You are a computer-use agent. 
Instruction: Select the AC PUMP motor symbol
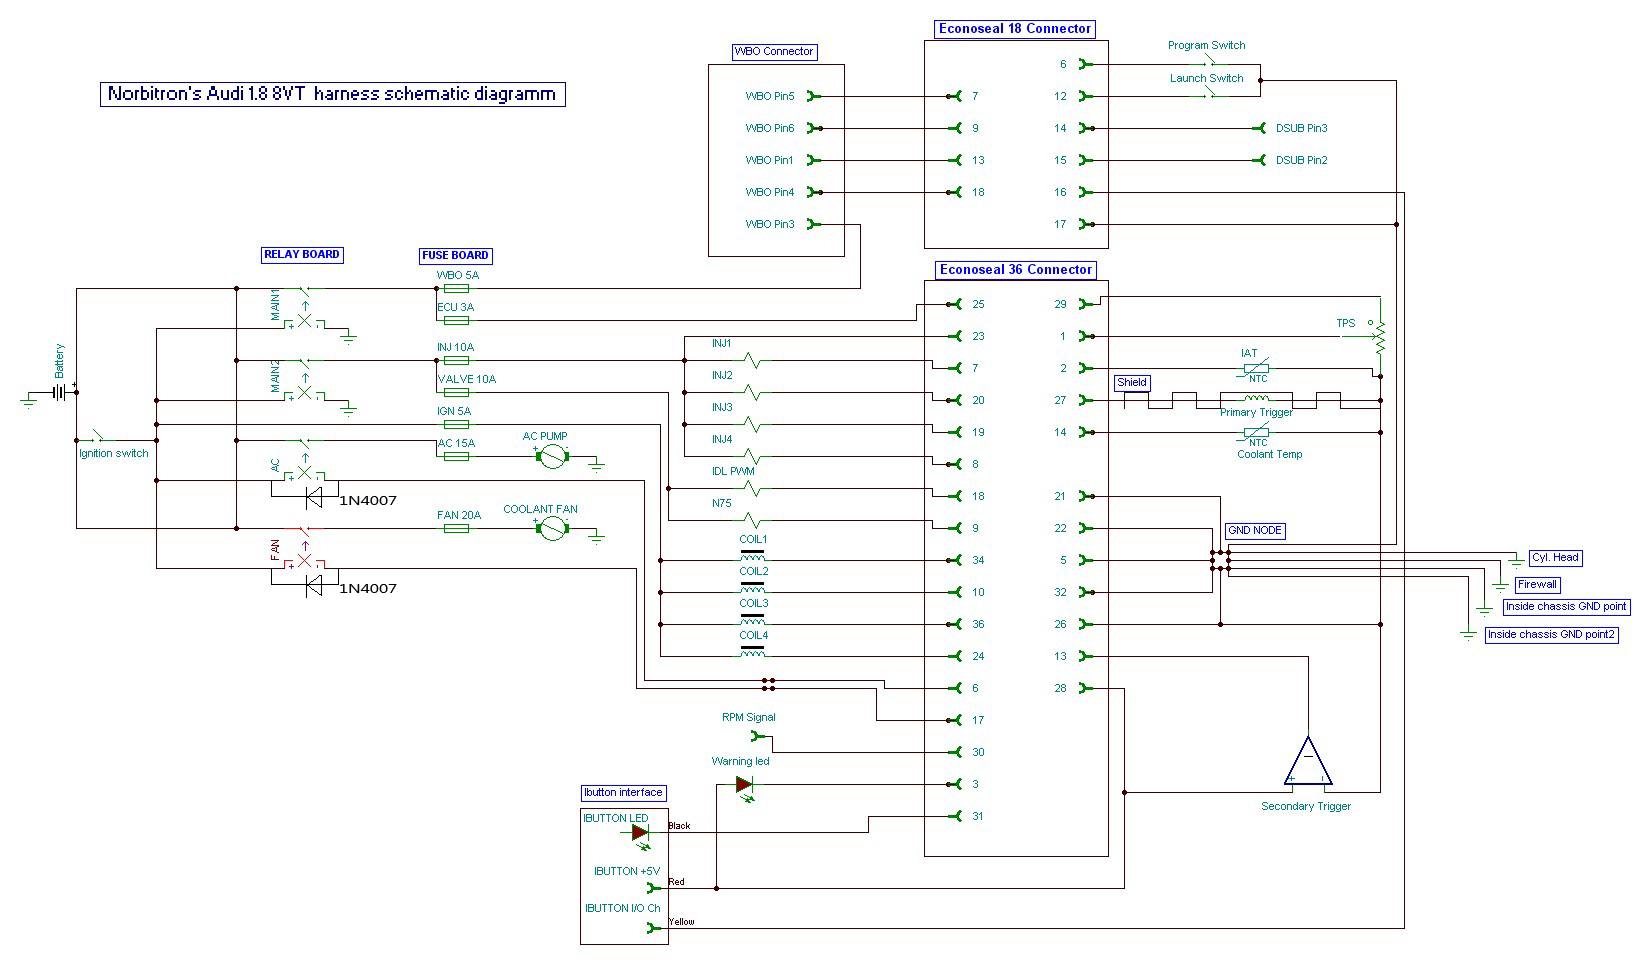click(553, 457)
